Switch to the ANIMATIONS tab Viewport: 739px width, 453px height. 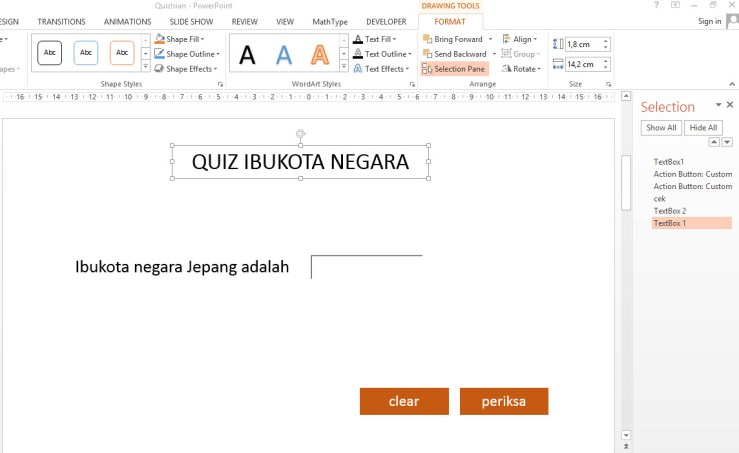[127, 21]
